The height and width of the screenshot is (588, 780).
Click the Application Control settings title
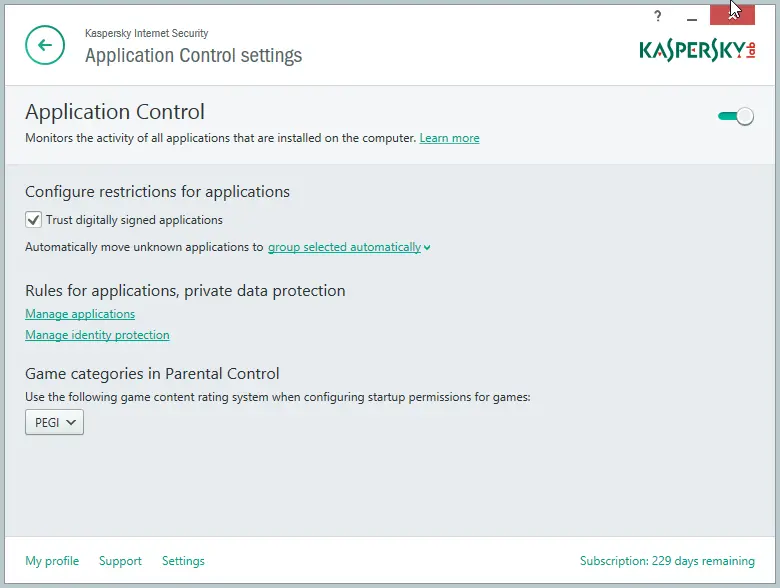click(x=194, y=55)
